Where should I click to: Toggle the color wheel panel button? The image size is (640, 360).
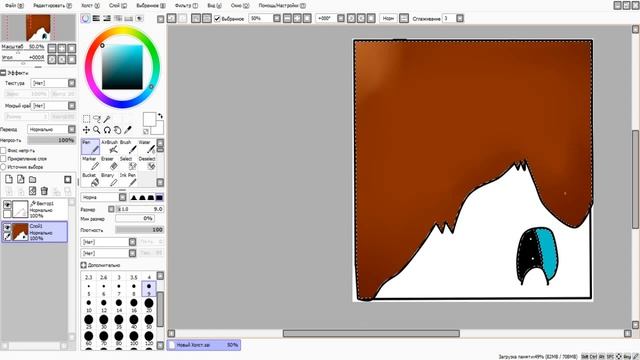86,18
